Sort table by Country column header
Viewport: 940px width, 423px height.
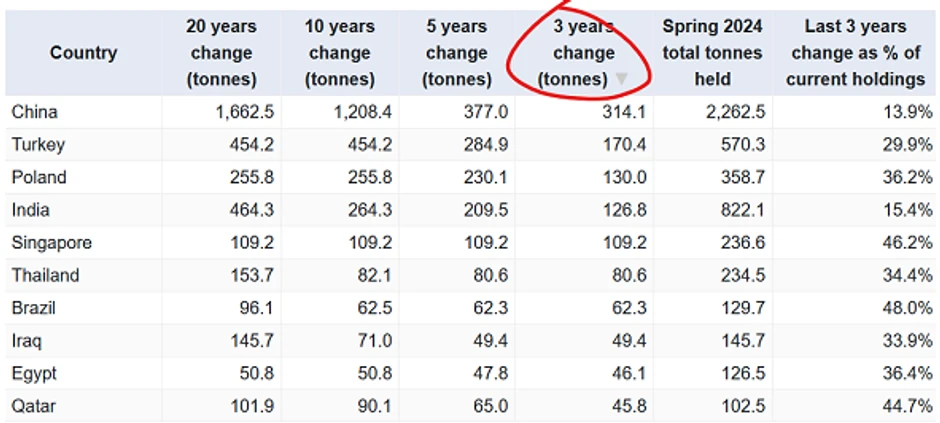click(x=83, y=53)
